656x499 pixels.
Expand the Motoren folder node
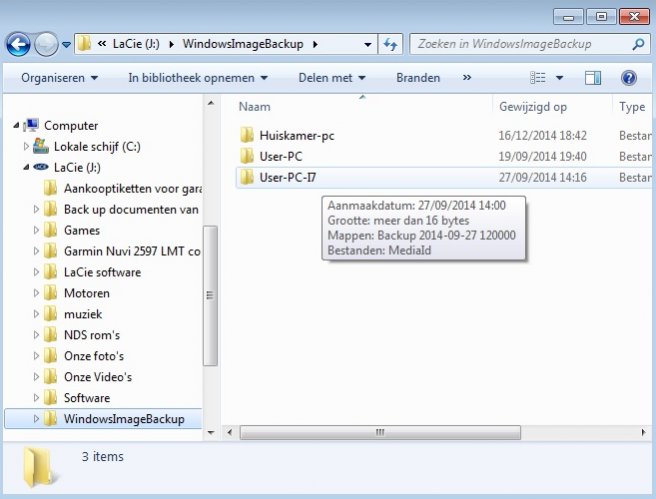(36, 293)
